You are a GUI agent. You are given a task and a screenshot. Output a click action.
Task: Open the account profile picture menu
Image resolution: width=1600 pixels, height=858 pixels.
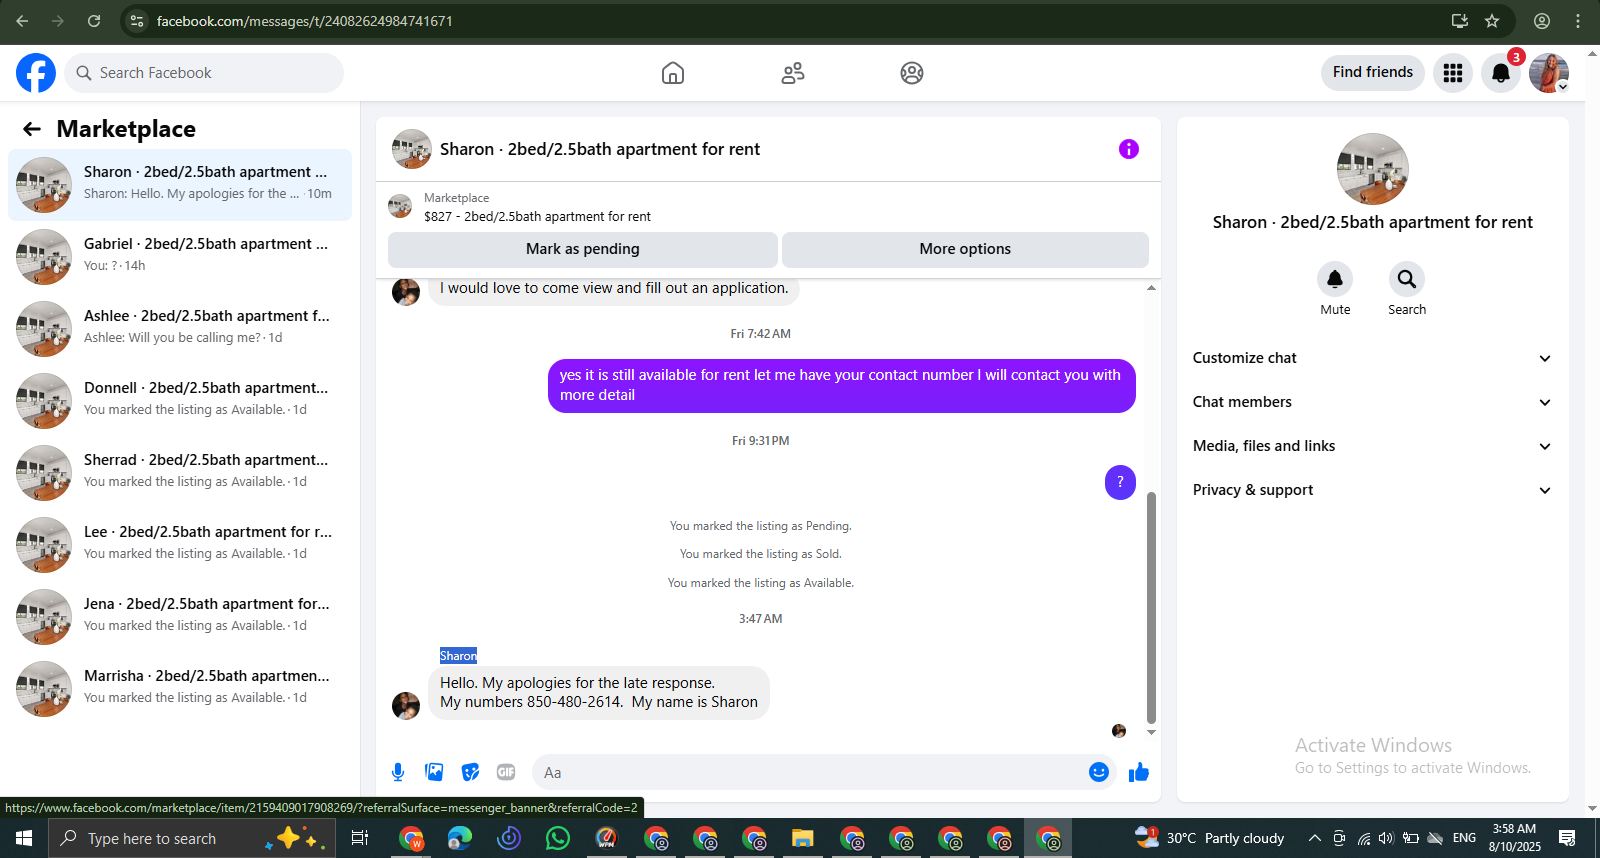pyautogui.click(x=1549, y=73)
